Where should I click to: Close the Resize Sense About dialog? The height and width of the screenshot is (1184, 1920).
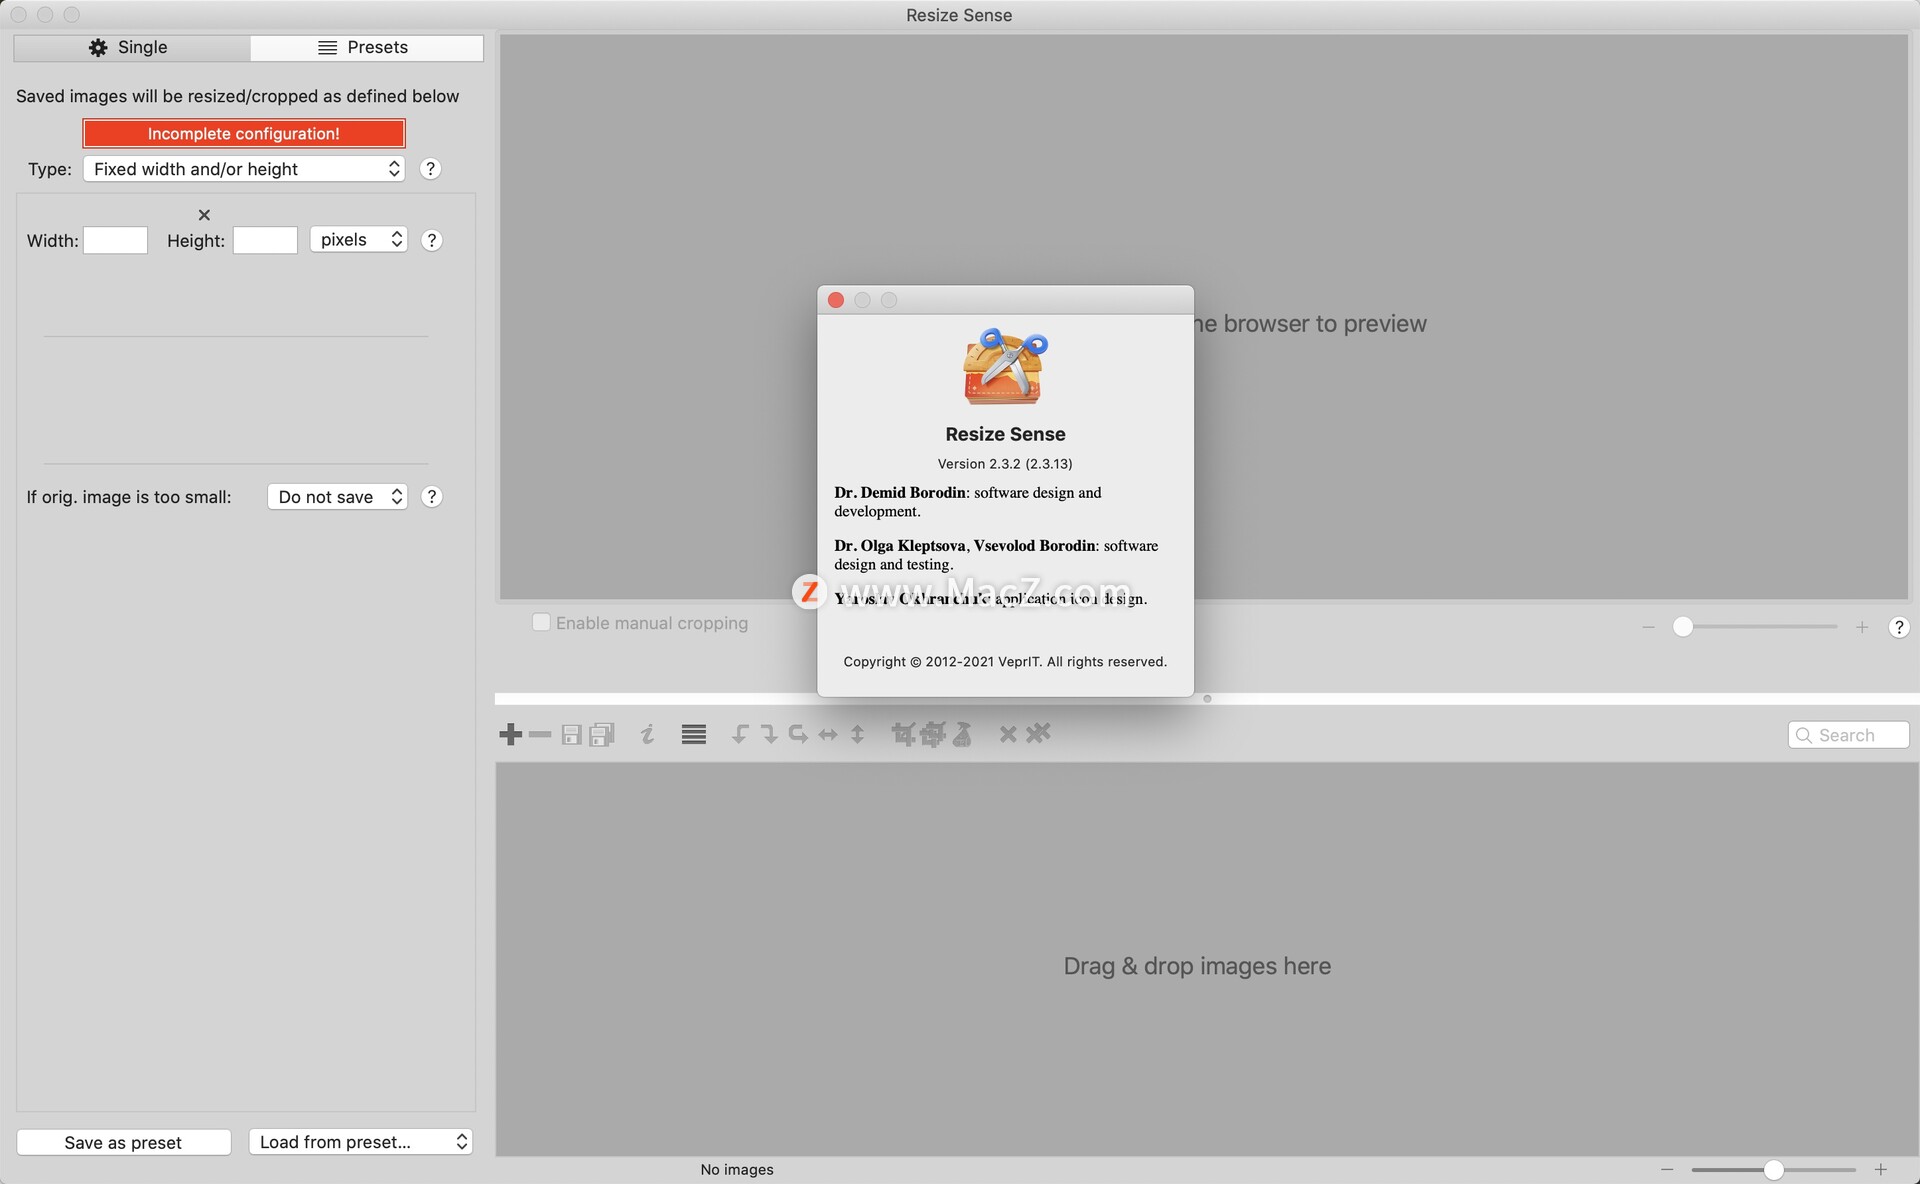pos(836,300)
